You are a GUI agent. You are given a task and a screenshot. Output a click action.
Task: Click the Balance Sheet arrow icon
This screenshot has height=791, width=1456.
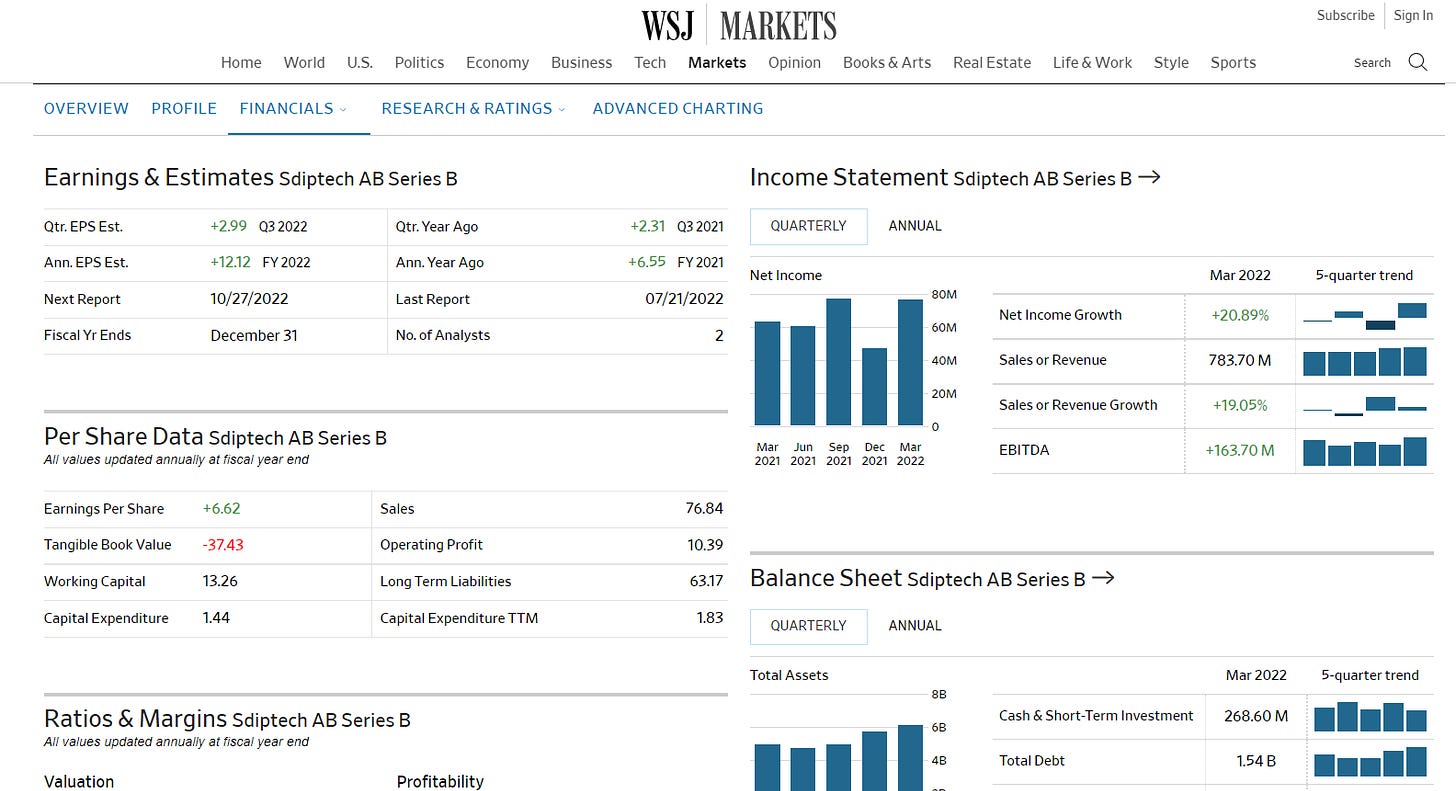1103,578
